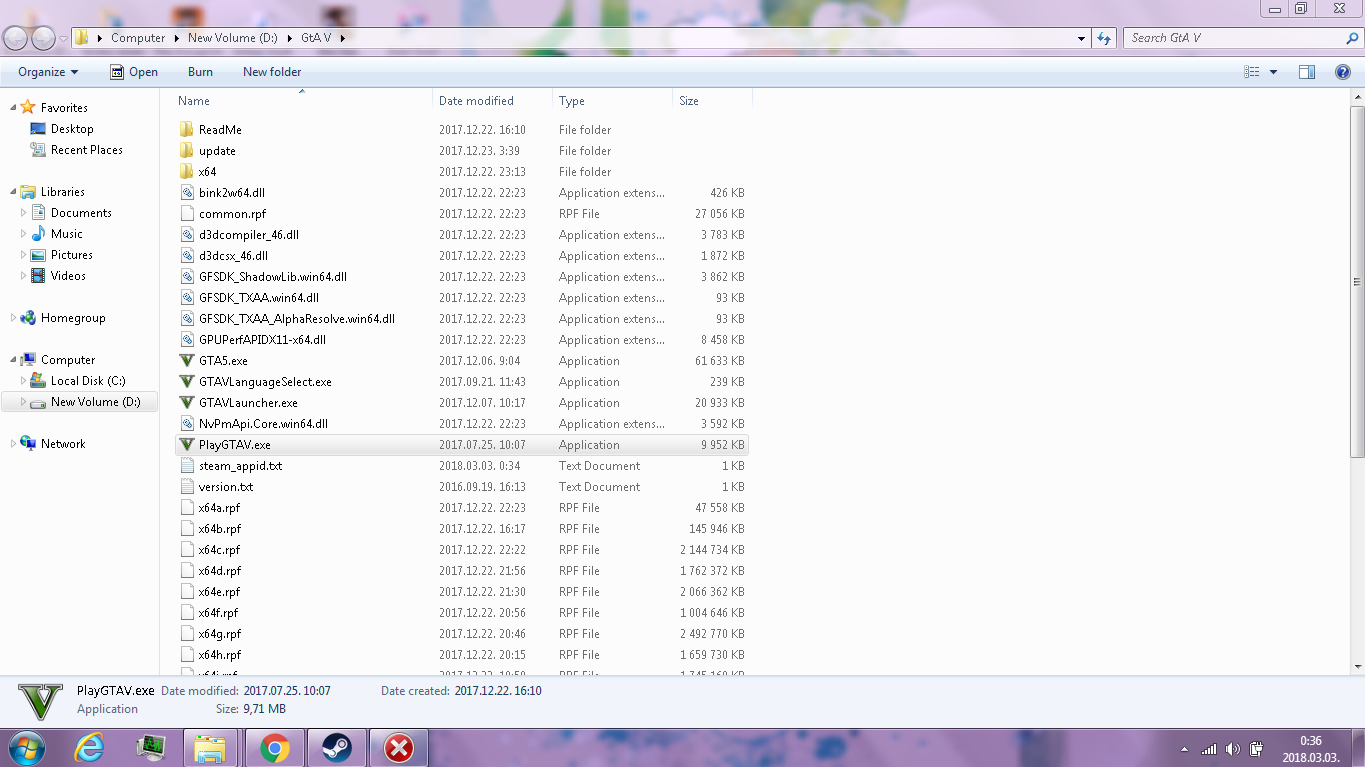Open the Music library
Viewport: 1365px width, 767px height.
(x=67, y=234)
